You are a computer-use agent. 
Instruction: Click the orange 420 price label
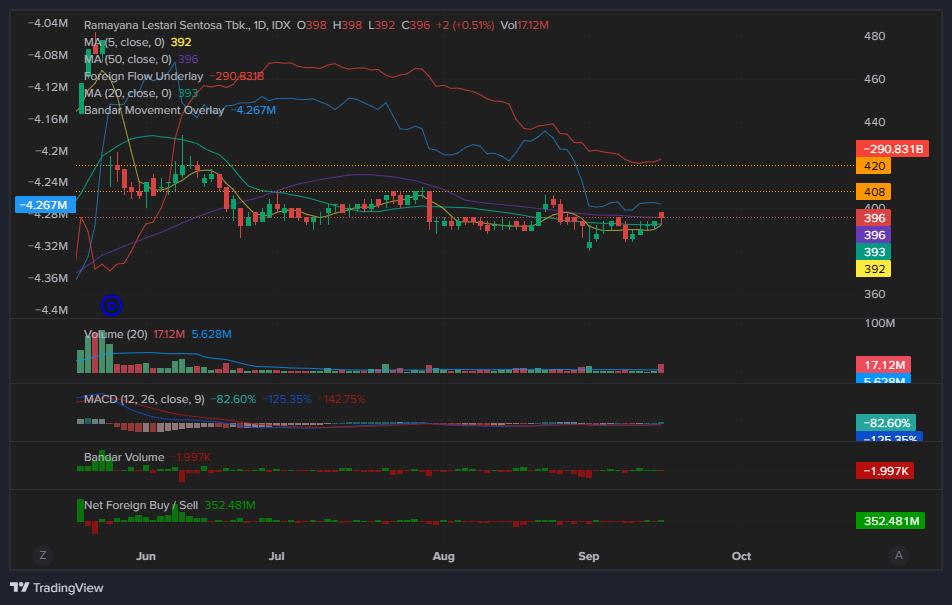click(x=873, y=166)
